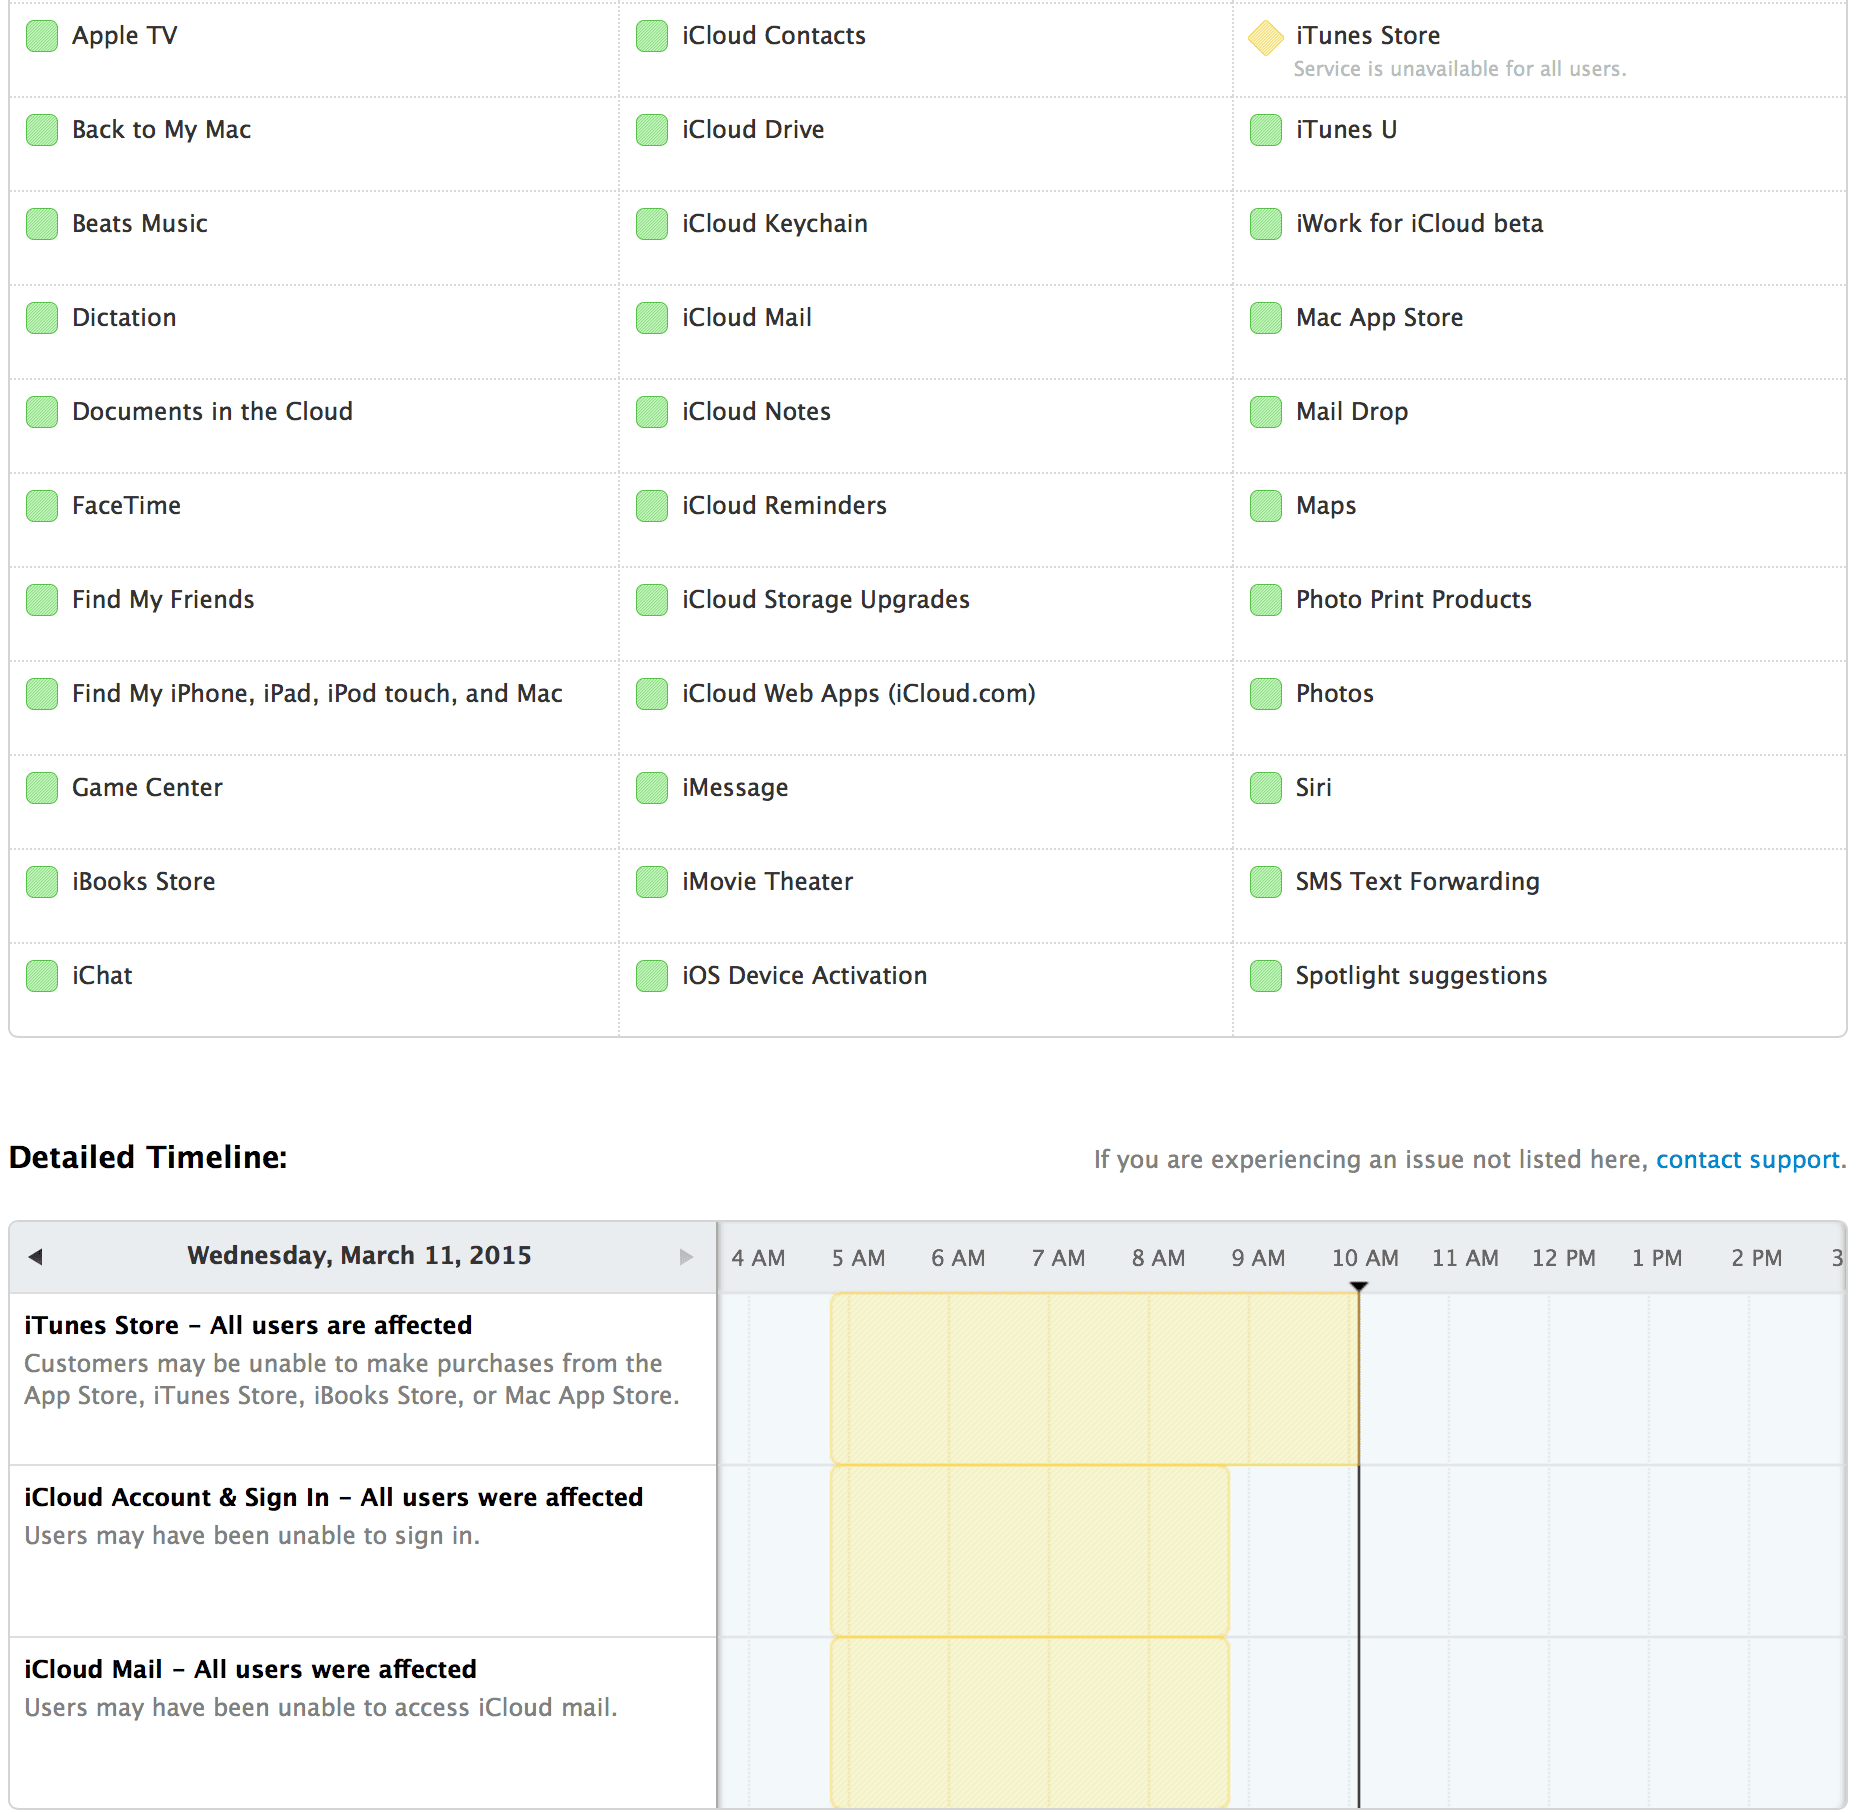Select the iTunes Store service label

[x=1368, y=36]
